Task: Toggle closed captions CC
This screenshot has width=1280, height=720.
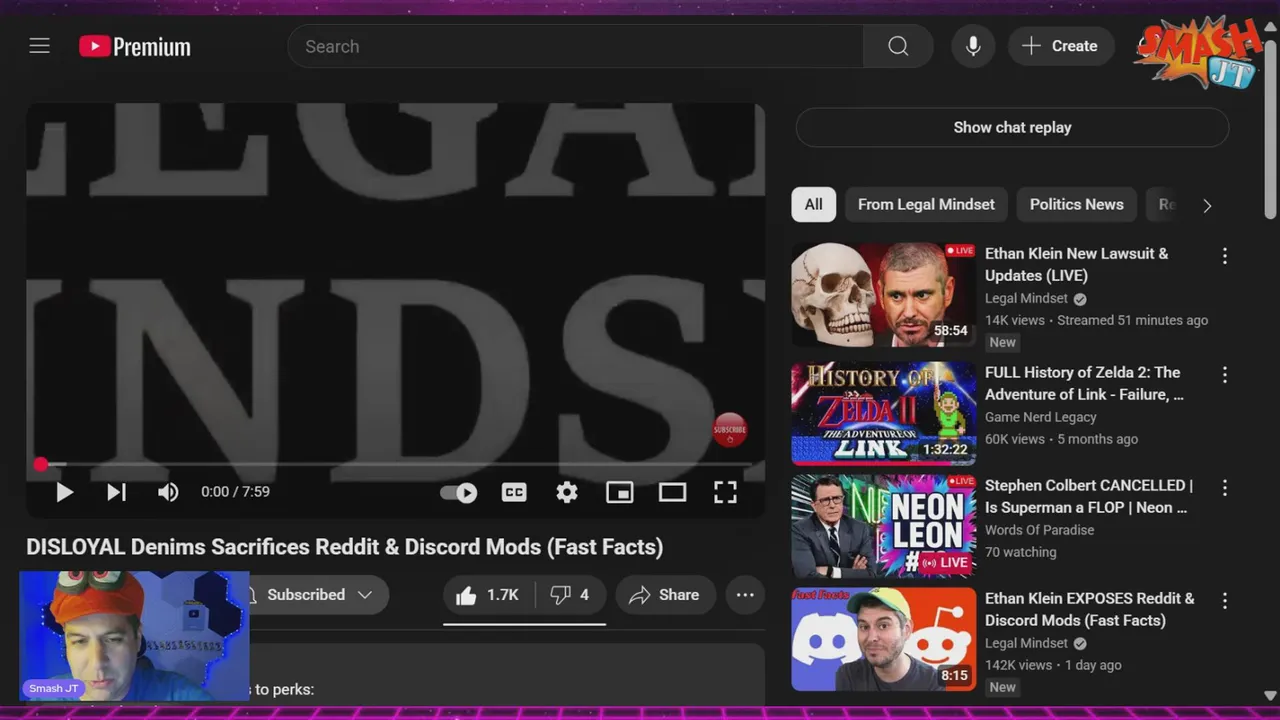Action: coord(514,492)
